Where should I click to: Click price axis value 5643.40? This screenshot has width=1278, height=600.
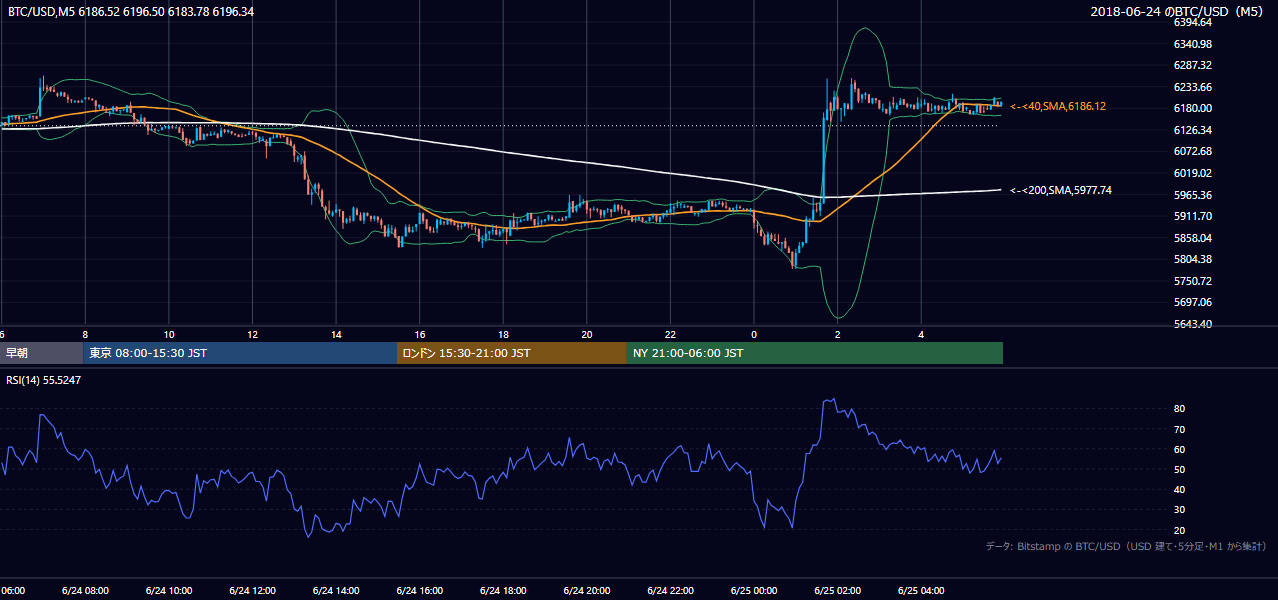click(1193, 324)
